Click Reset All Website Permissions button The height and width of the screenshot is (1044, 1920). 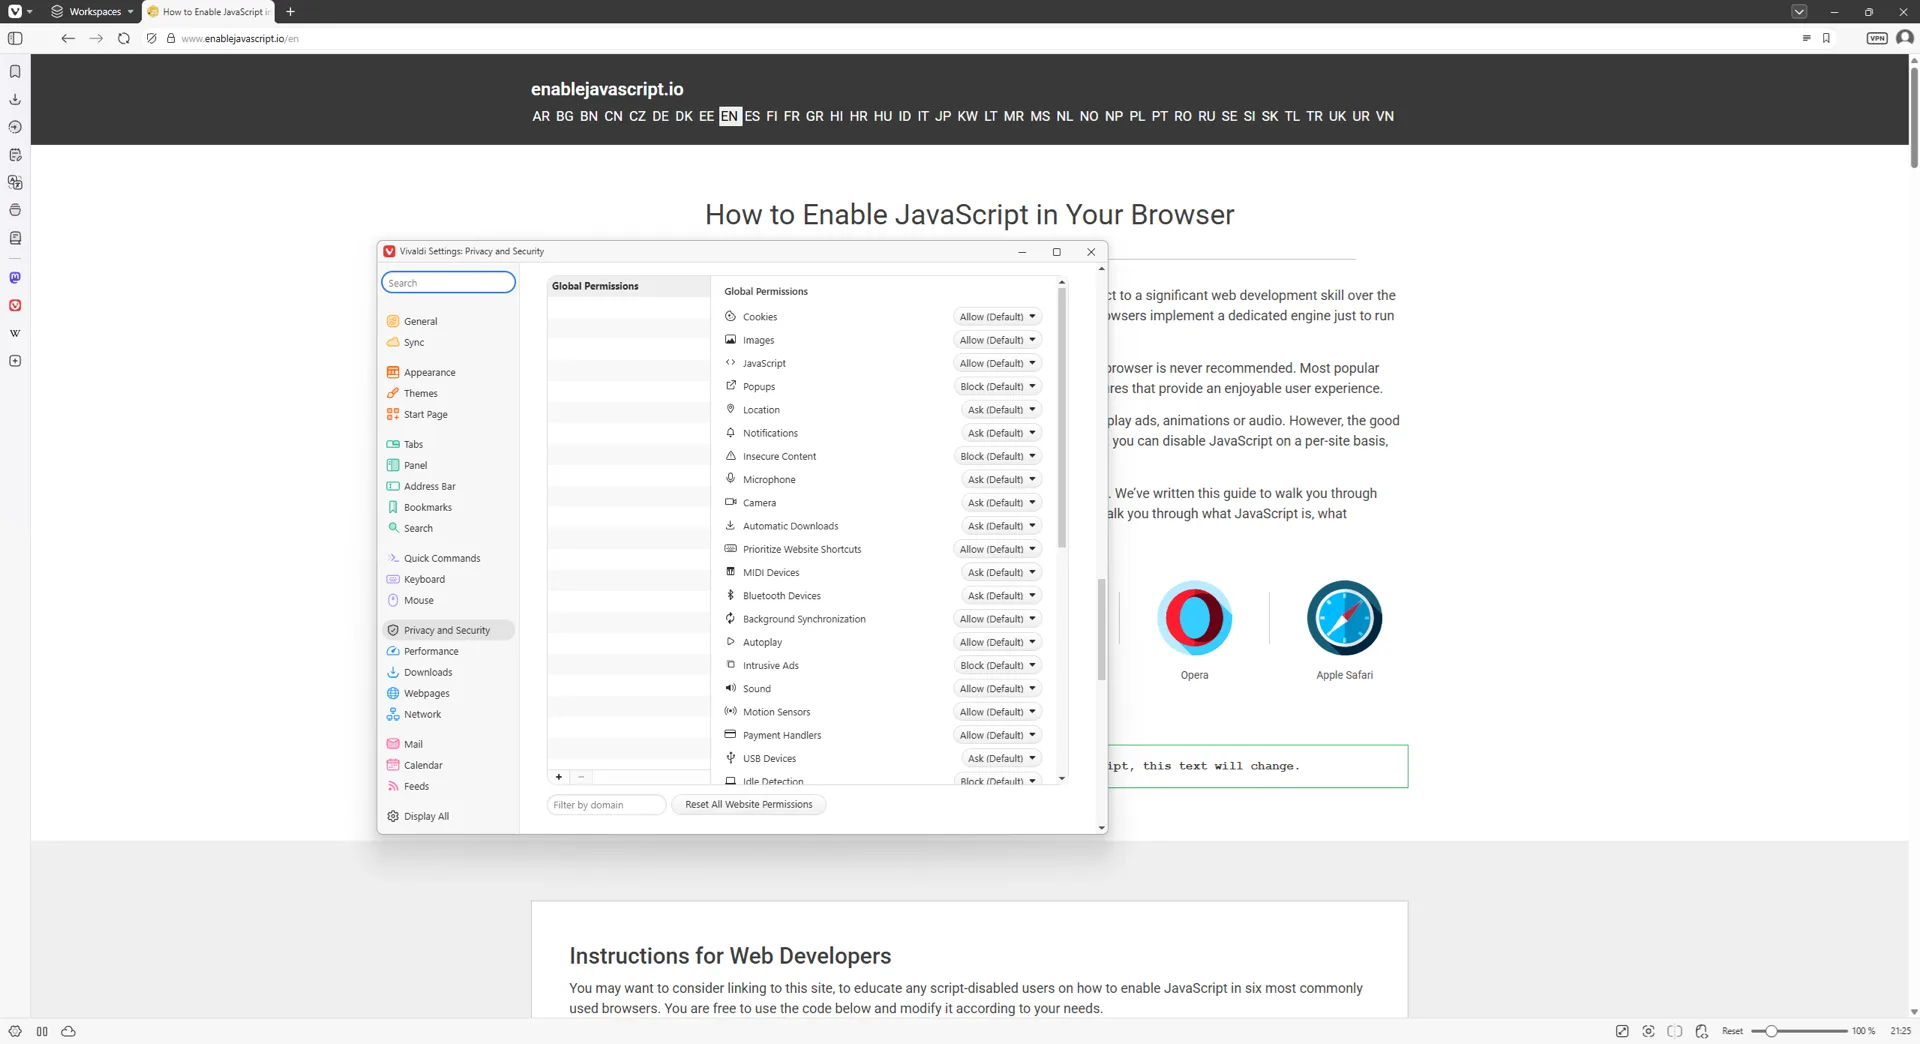(x=749, y=804)
